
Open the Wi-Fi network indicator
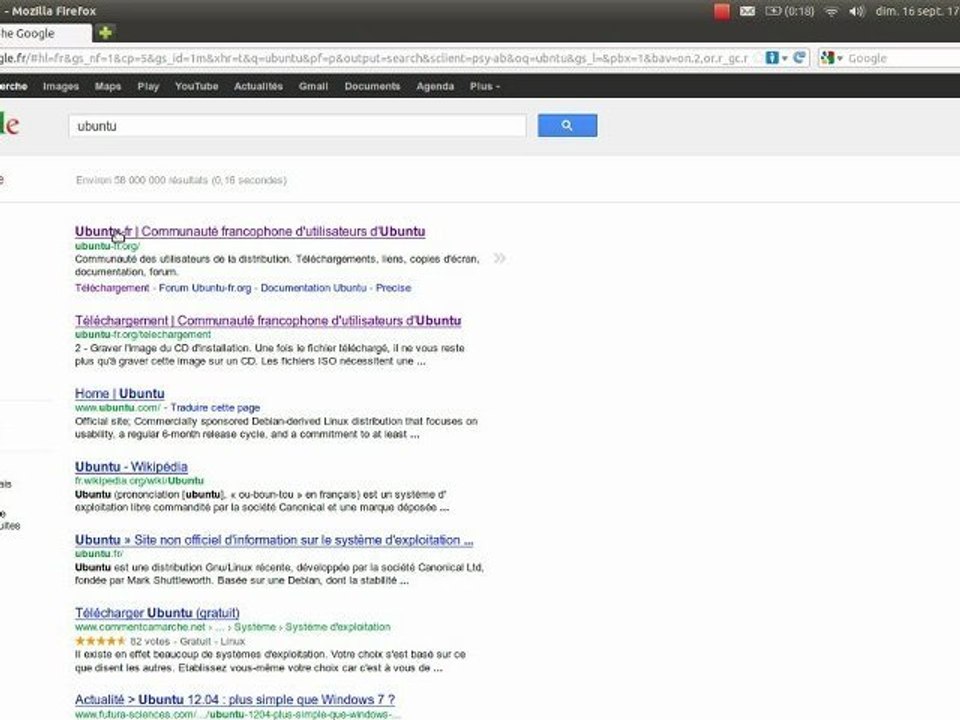(831, 11)
